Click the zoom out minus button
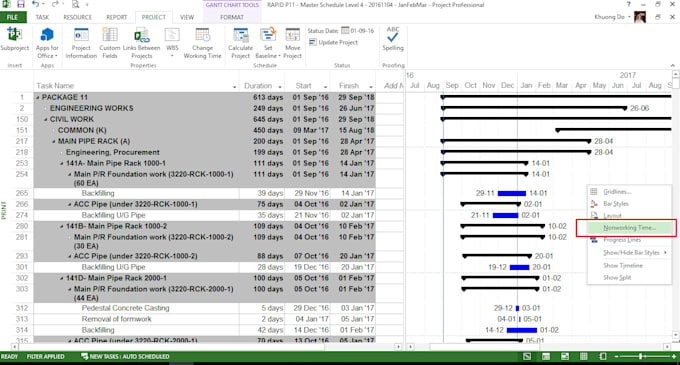Viewport: 680px width, 365px height. pos(616,356)
